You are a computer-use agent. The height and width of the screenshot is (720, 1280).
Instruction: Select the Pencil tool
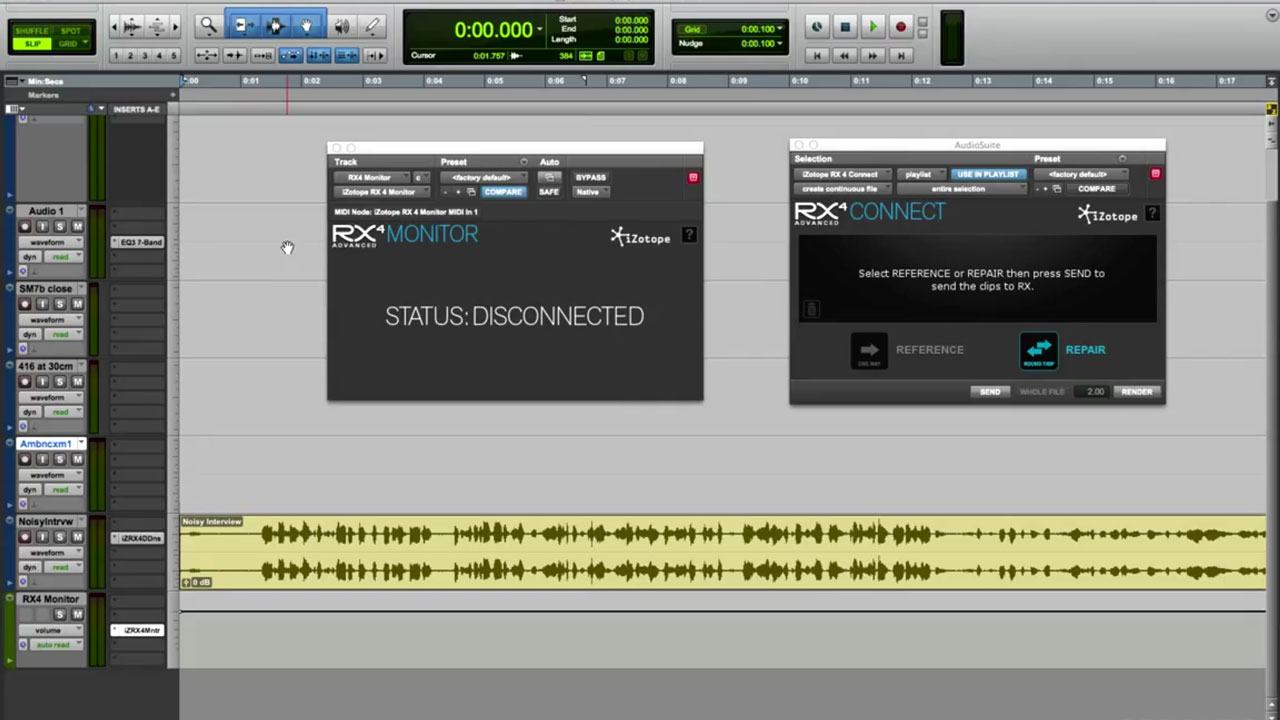point(372,26)
